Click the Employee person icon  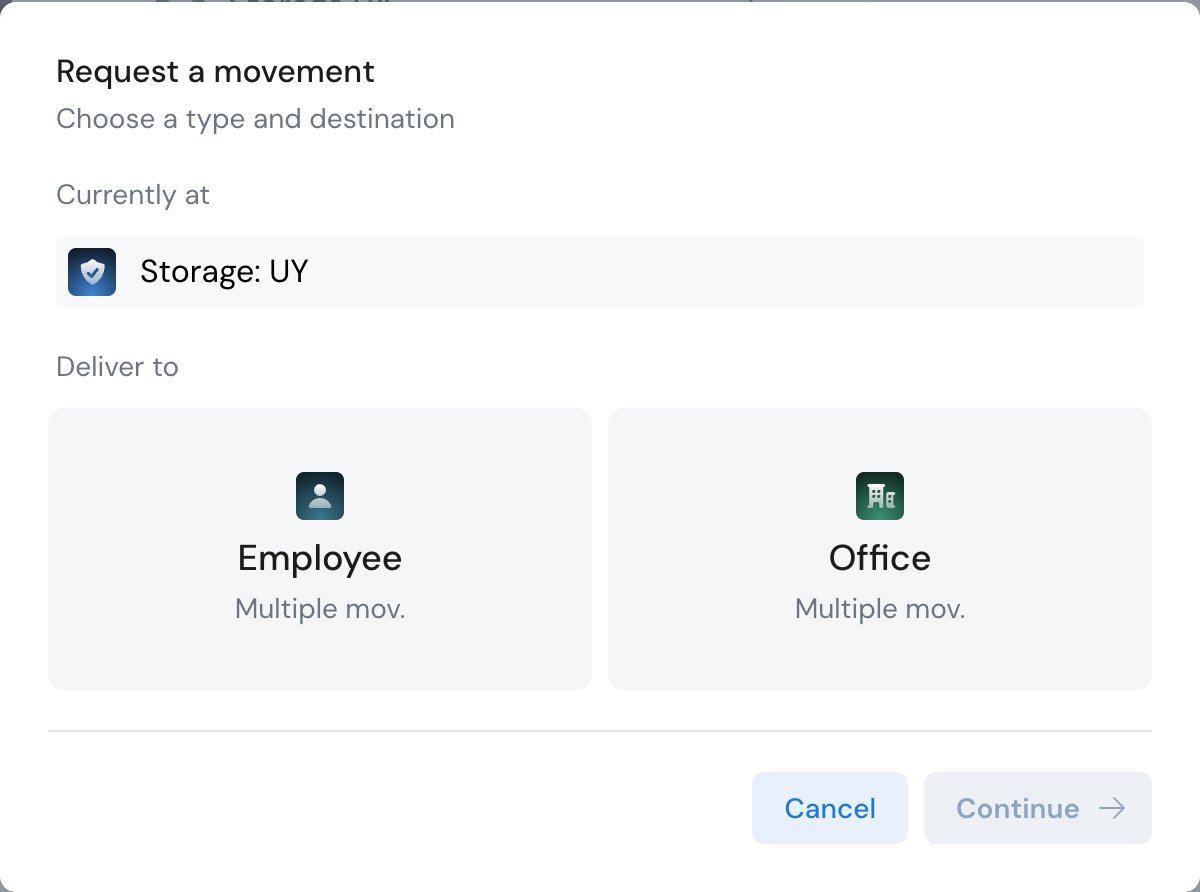(x=320, y=496)
